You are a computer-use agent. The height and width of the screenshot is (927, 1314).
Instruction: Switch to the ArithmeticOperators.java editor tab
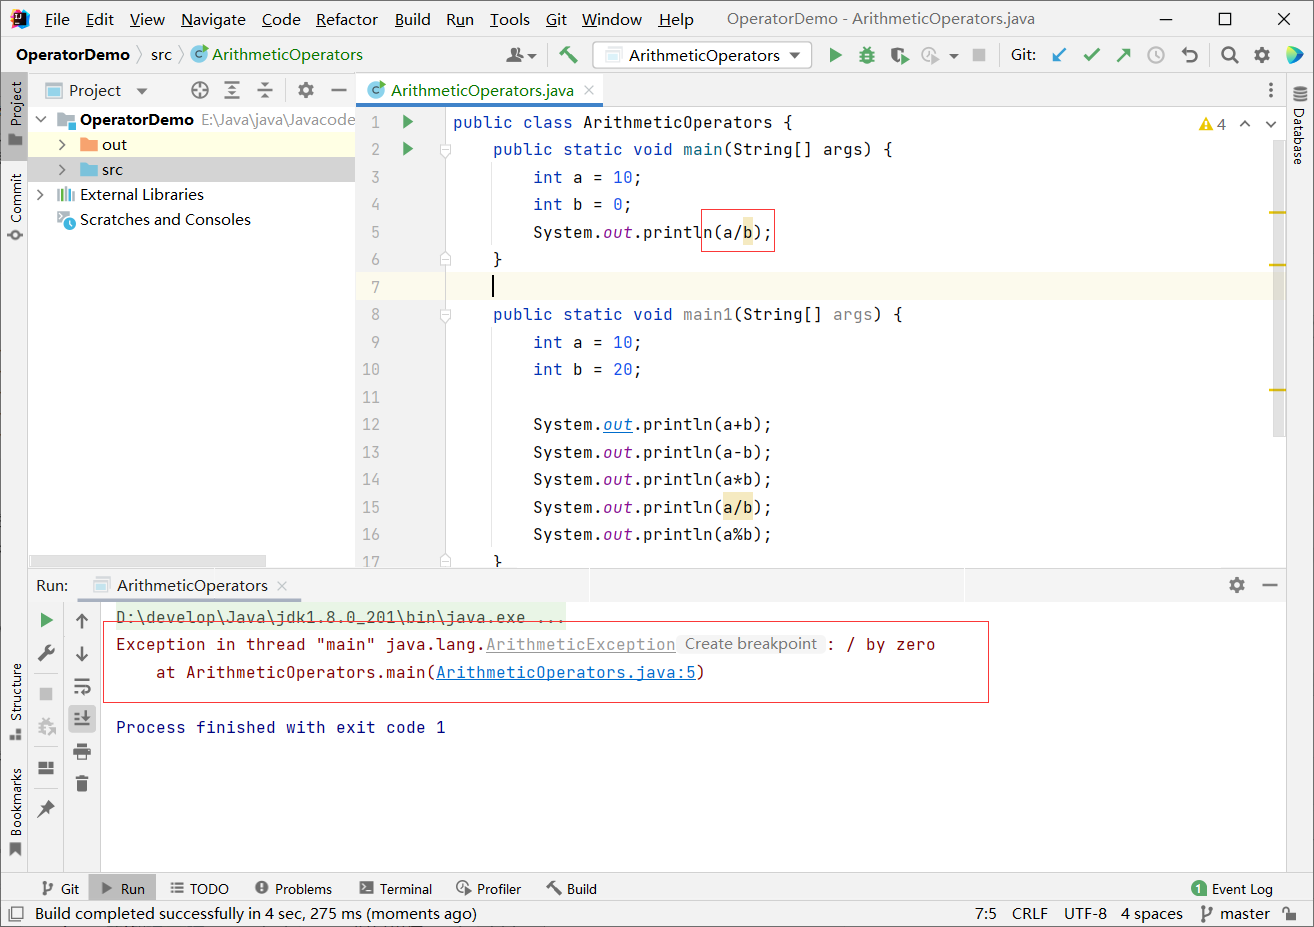[x=481, y=90]
